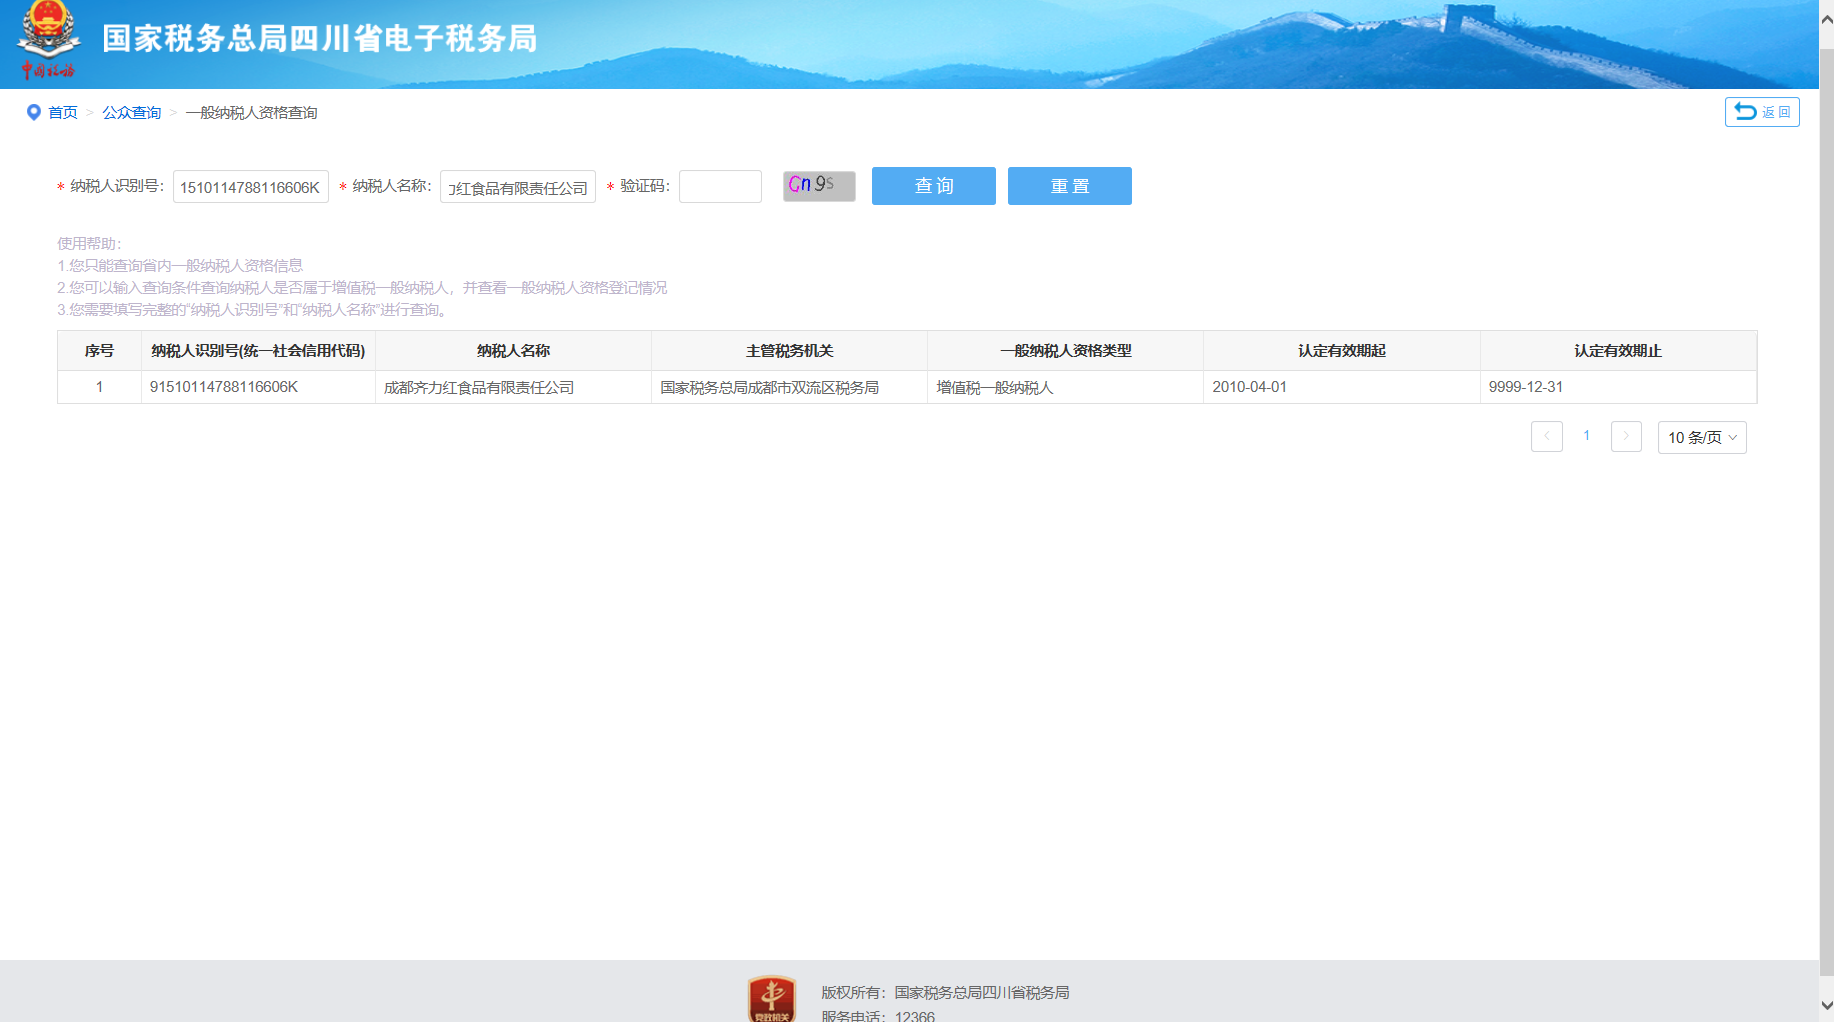Image resolution: width=1834 pixels, height=1022 pixels.
Task: Click the China Tax emblem logo
Action: [x=48, y=40]
